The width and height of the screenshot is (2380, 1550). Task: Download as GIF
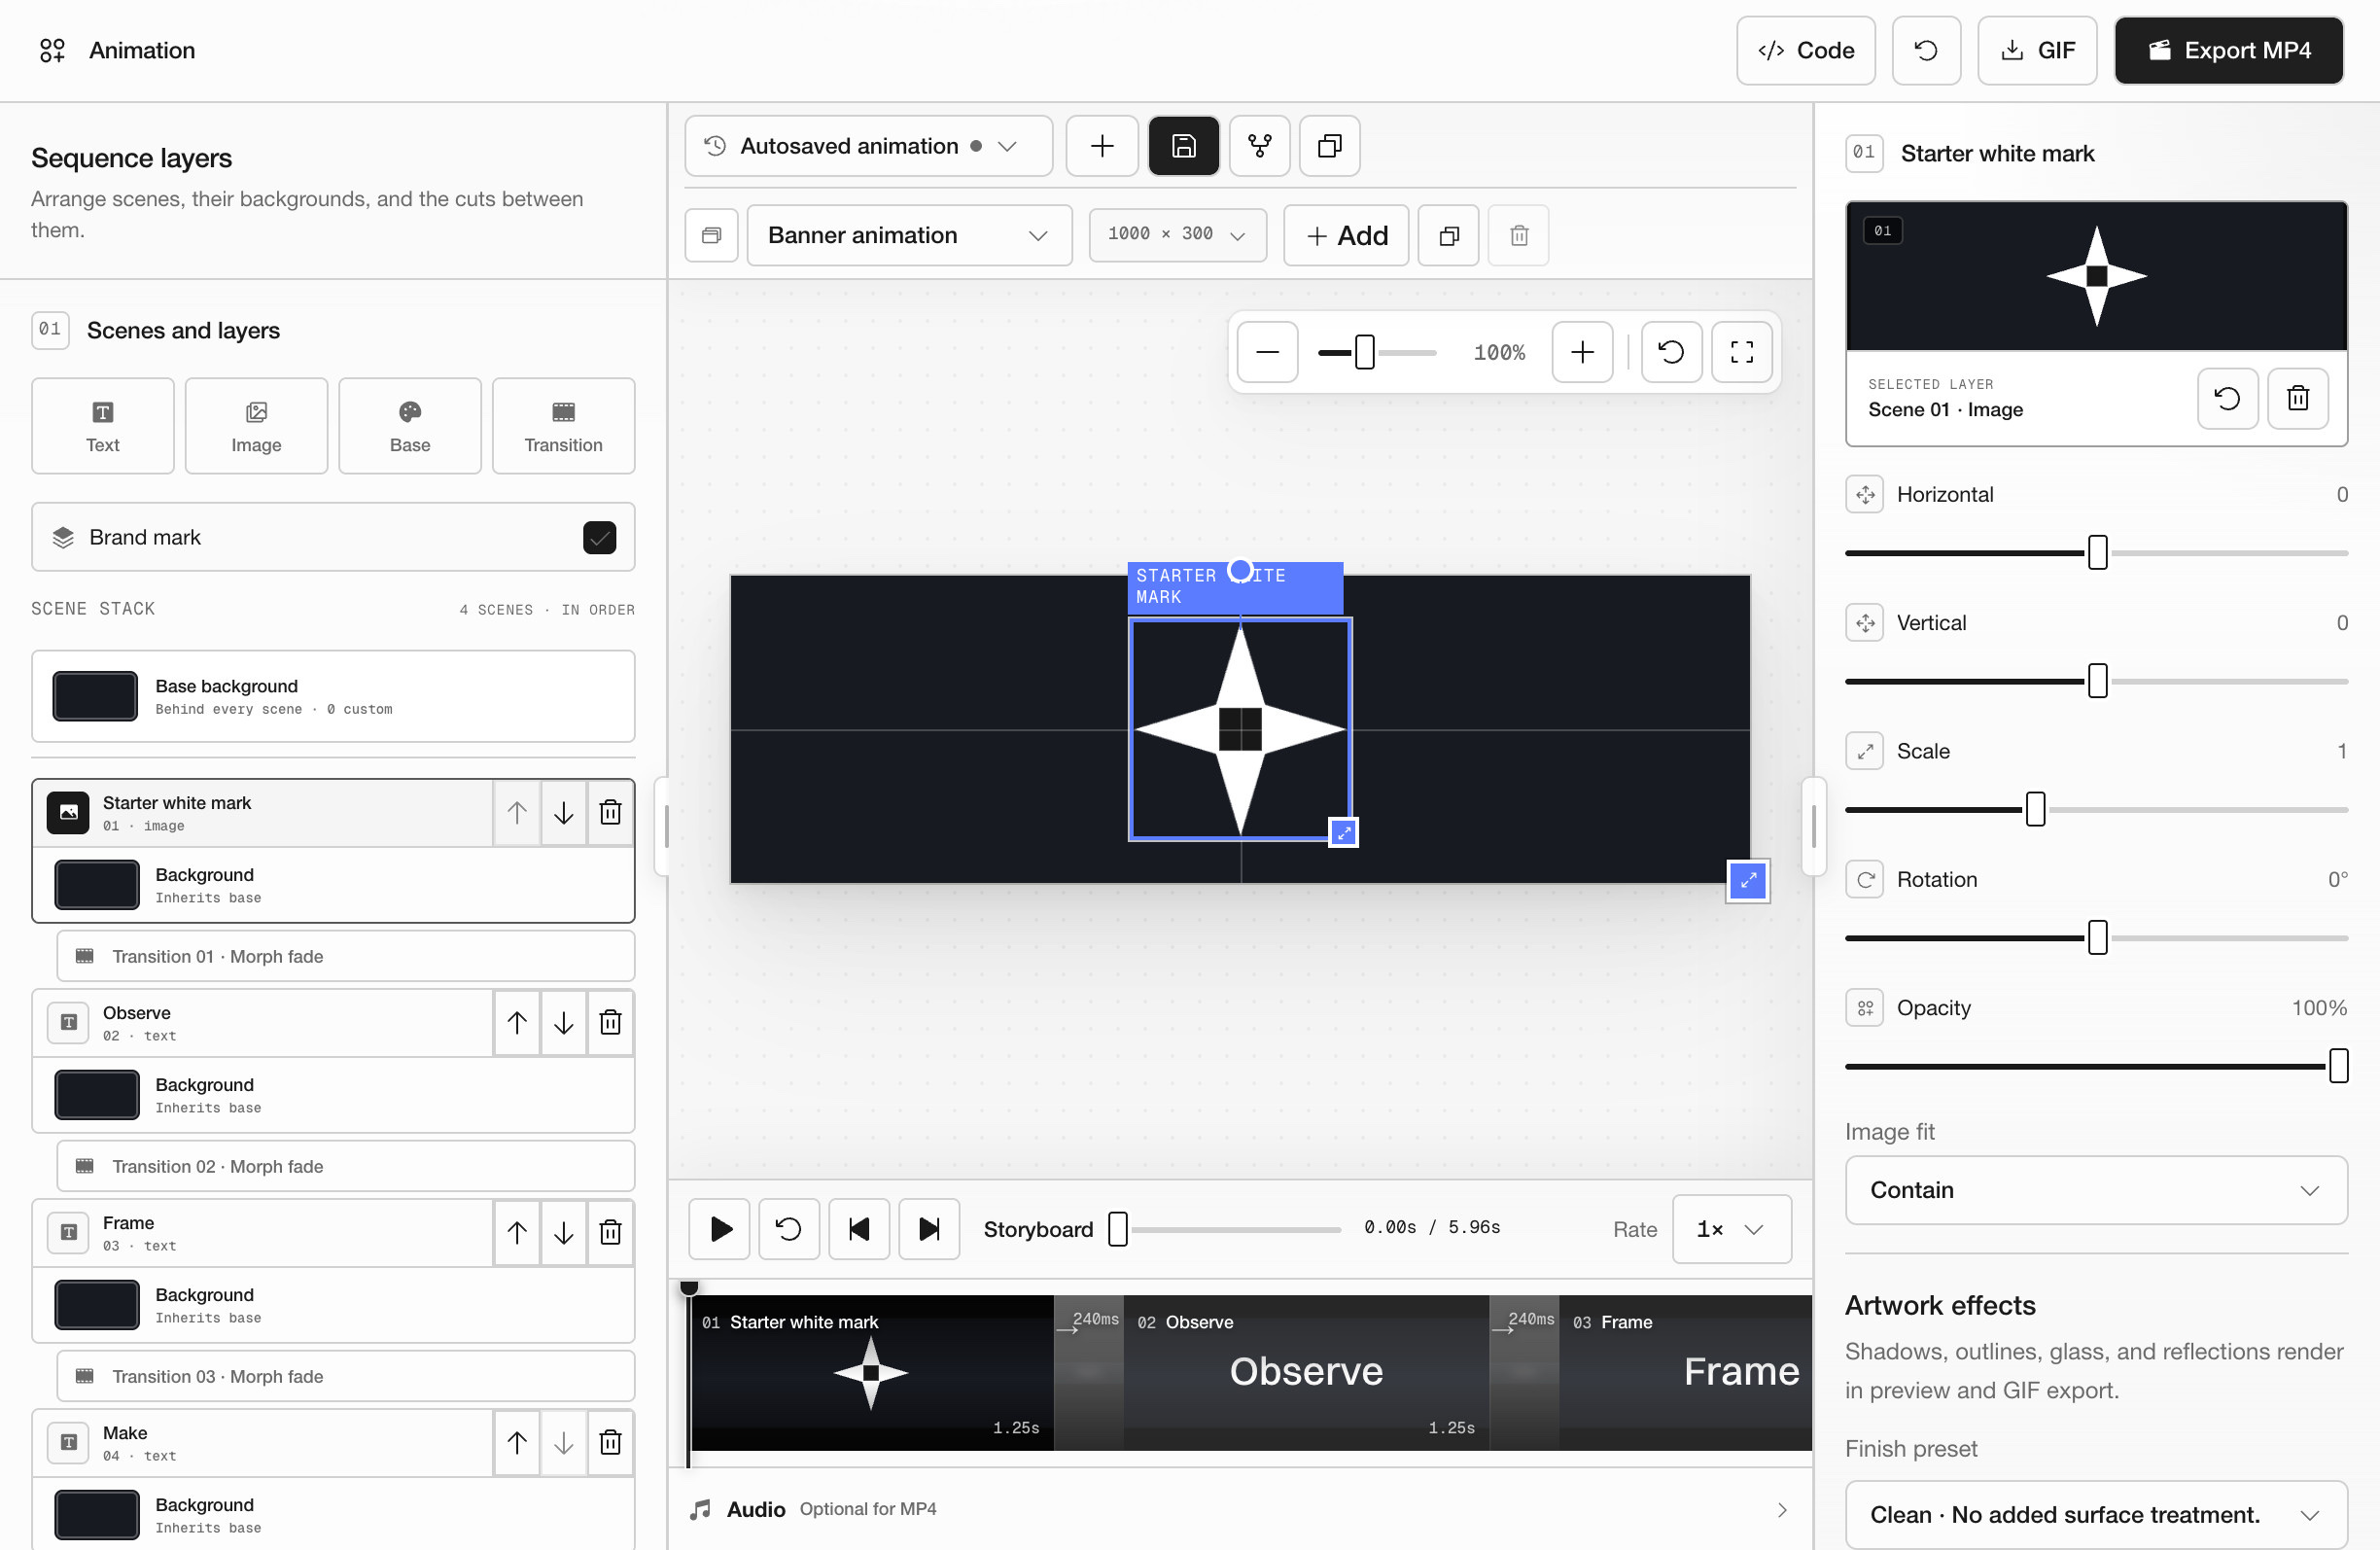tap(2036, 50)
